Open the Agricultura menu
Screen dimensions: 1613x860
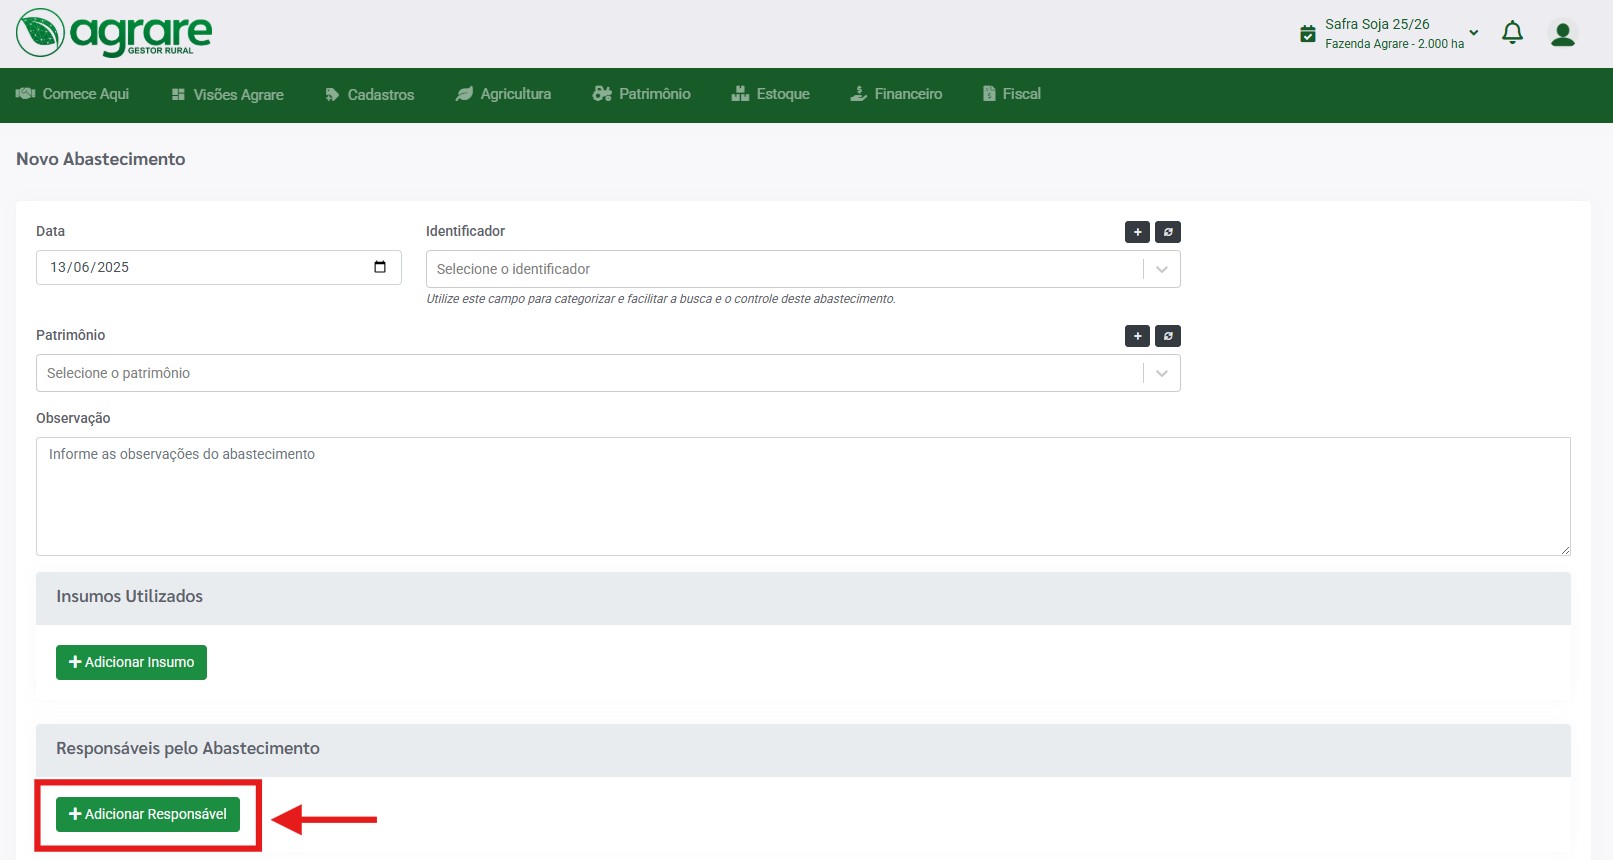point(504,94)
